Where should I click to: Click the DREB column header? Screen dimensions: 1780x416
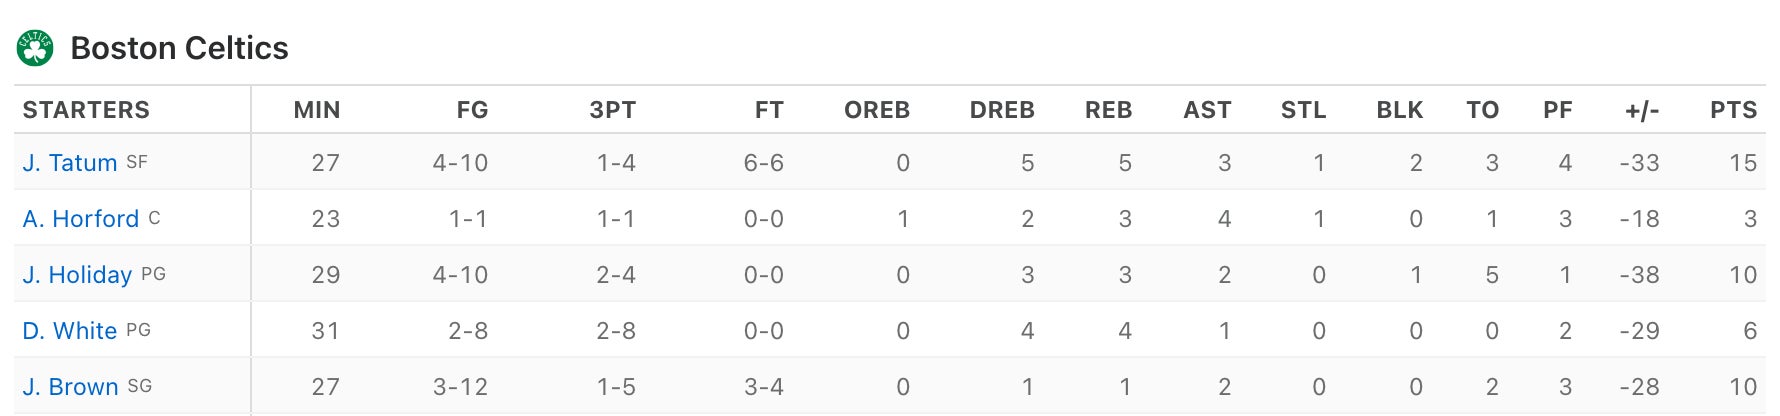click(1002, 110)
